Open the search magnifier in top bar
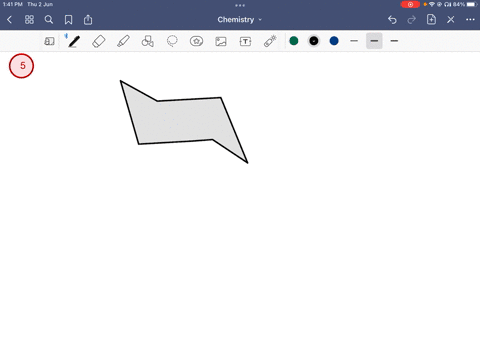Viewport: 480px width, 360px height. click(49, 20)
